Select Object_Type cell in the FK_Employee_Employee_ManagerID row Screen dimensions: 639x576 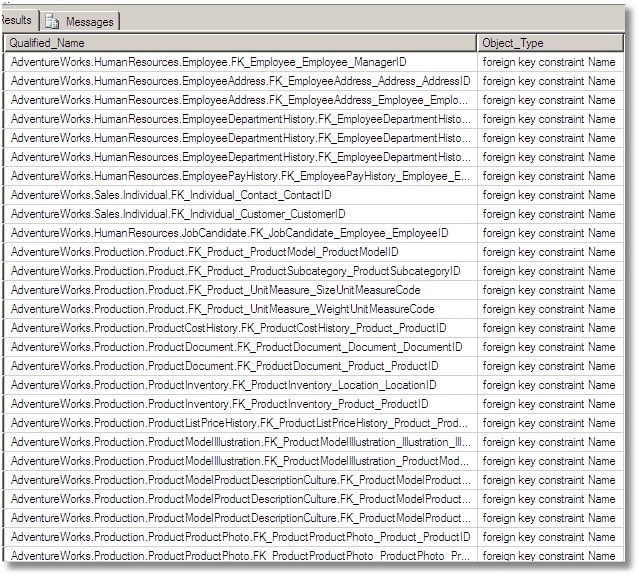pyautogui.click(x=550, y=62)
